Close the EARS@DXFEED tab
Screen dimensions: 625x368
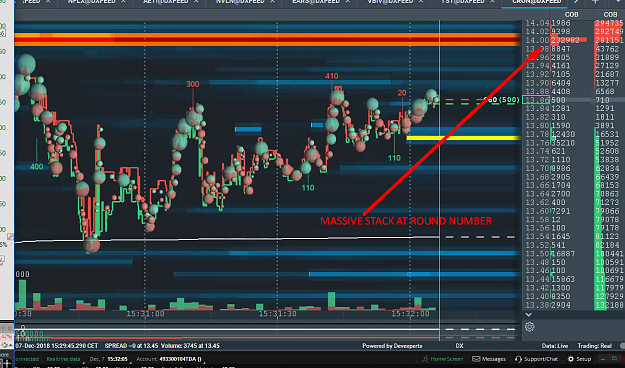tap(348, 2)
